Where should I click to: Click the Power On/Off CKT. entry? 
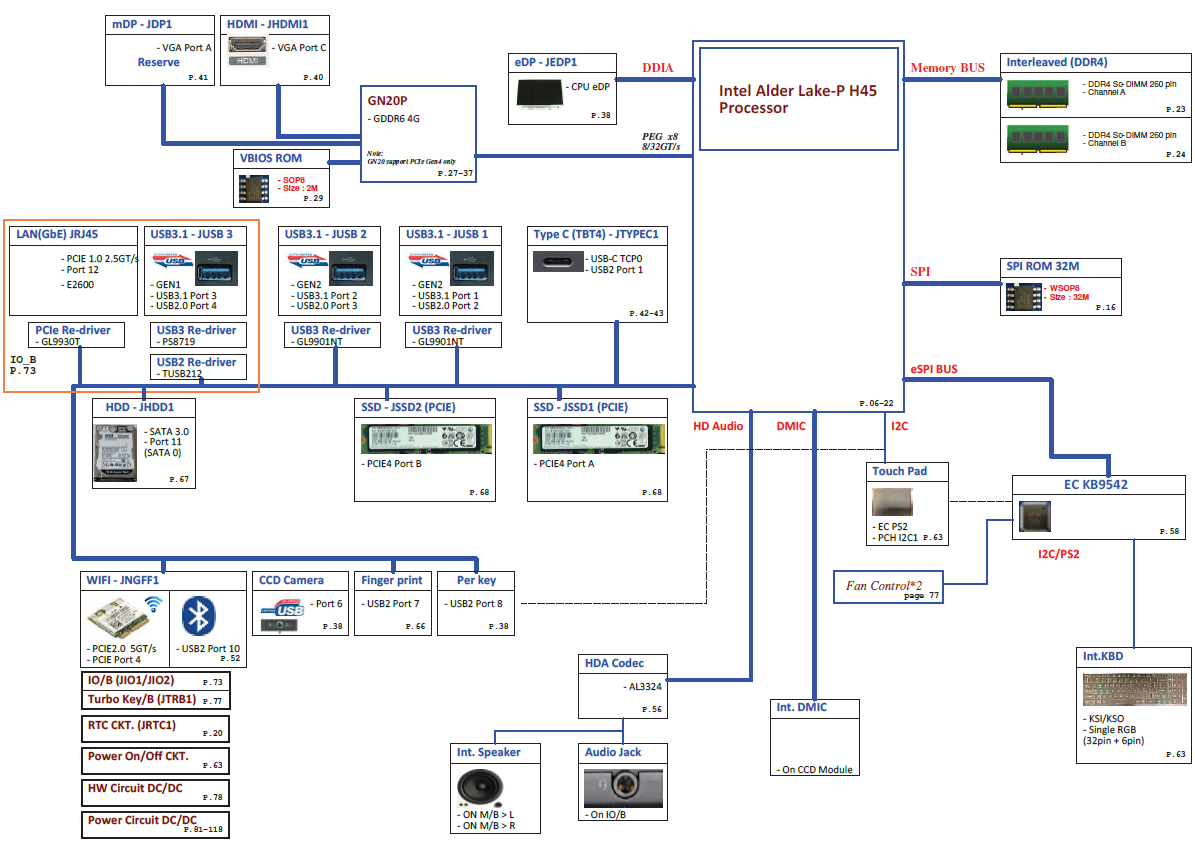pyautogui.click(x=155, y=761)
